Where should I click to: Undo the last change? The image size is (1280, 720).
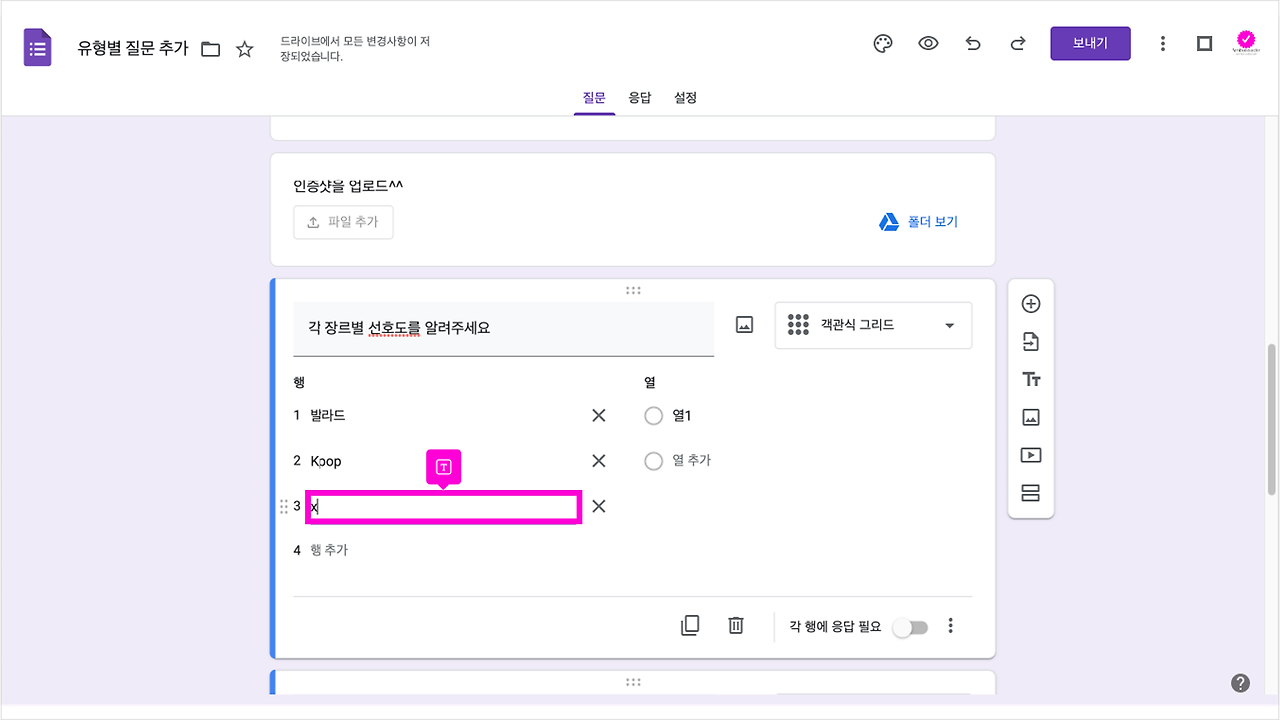click(973, 43)
